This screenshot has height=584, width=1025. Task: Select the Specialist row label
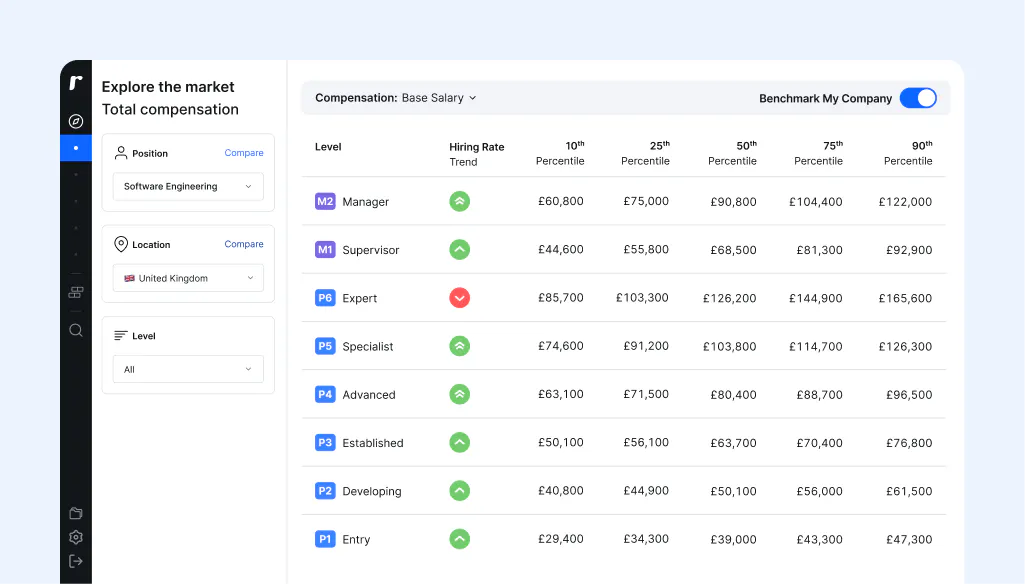click(x=367, y=347)
